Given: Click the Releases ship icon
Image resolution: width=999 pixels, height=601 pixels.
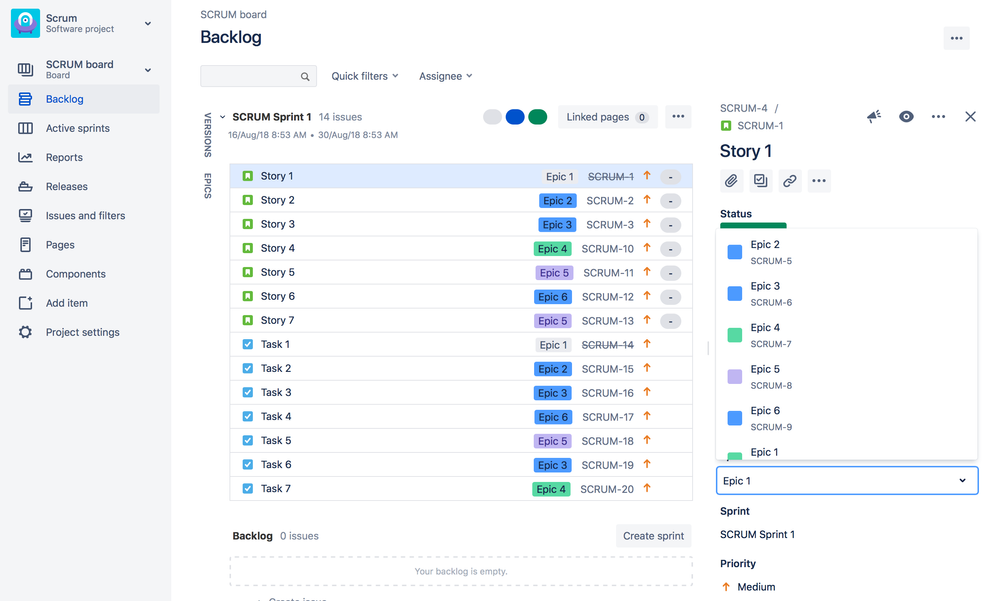Looking at the screenshot, I should coord(25,187).
